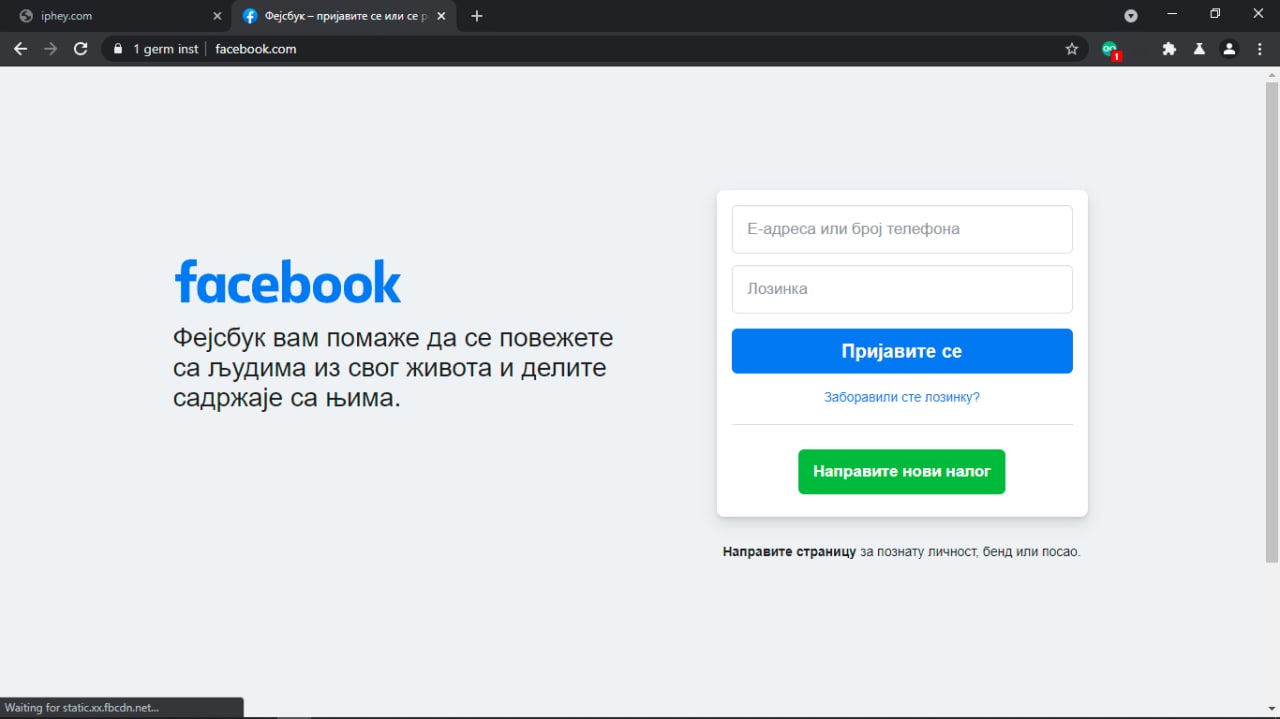Minimize the Chrome window

click(1173, 14)
